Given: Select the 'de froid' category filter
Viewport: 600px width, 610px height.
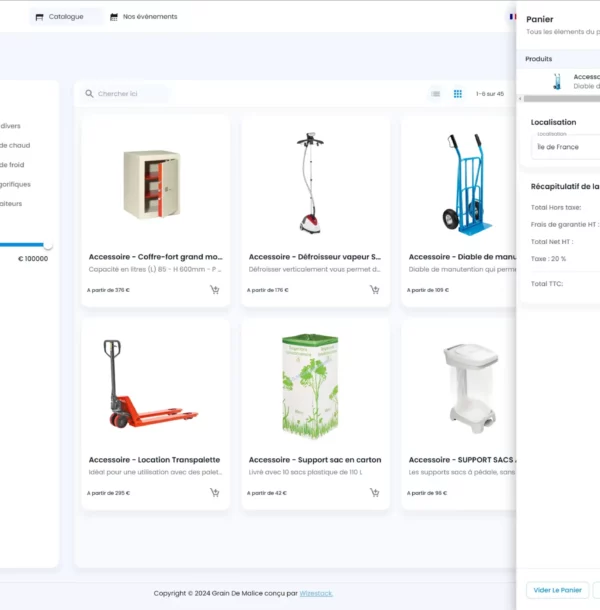Looking at the screenshot, I should 14,165.
